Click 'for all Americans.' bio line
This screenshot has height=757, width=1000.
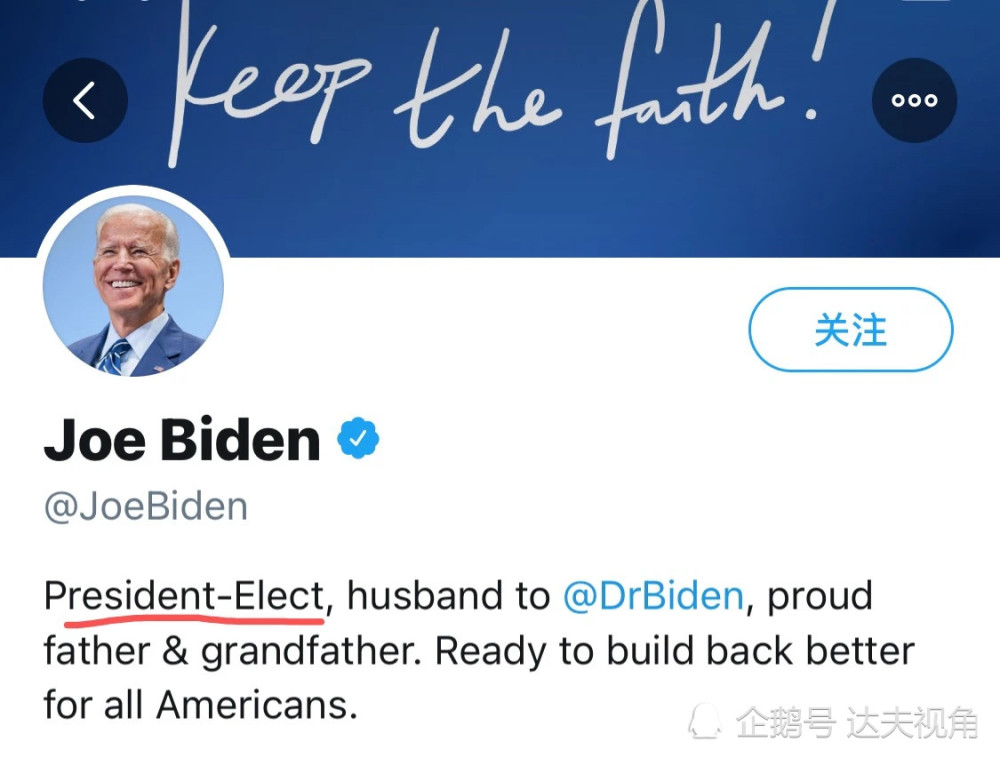(200, 706)
